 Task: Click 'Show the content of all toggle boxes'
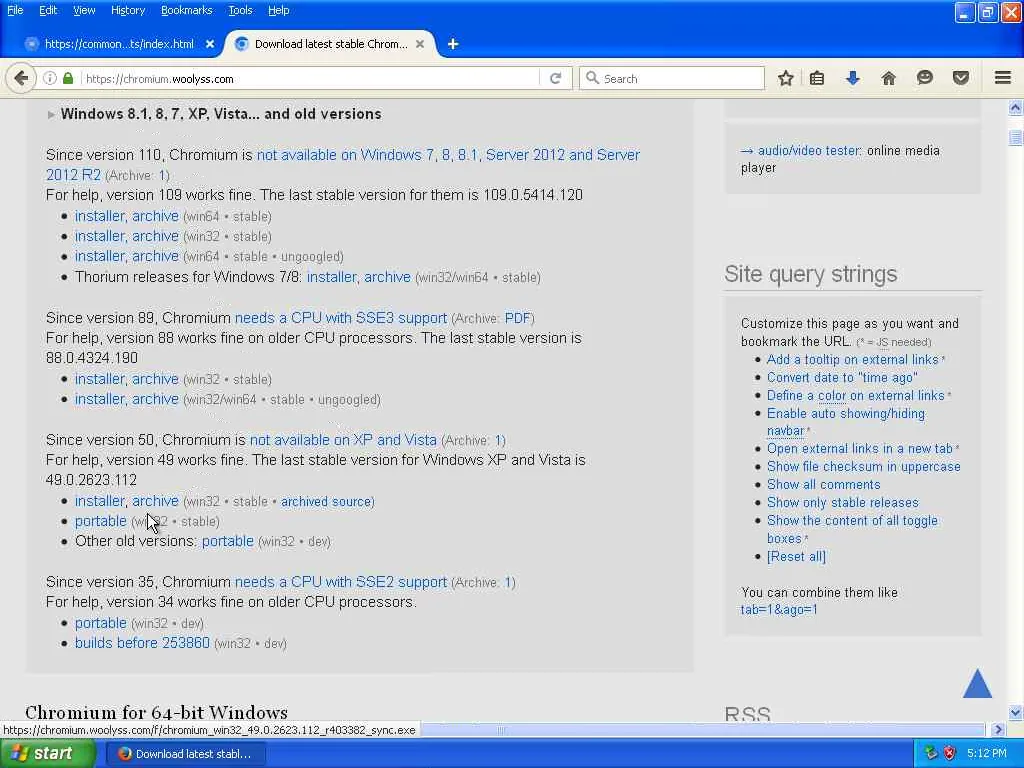(852, 530)
